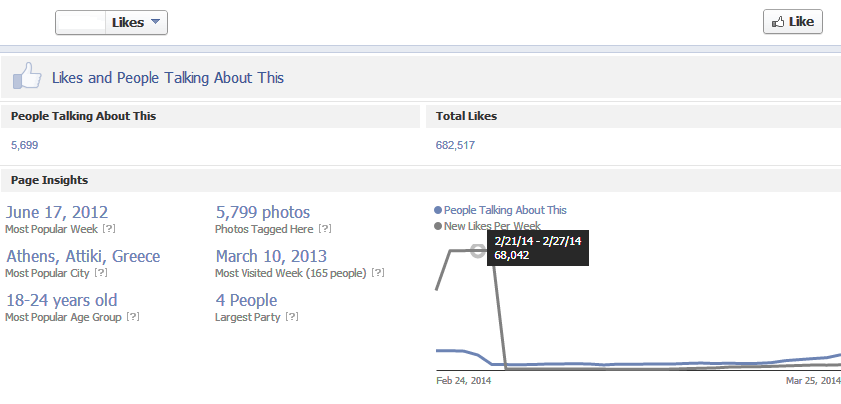
Task: Click the Feb 24, 2014 axis date label
Action: [x=463, y=381]
